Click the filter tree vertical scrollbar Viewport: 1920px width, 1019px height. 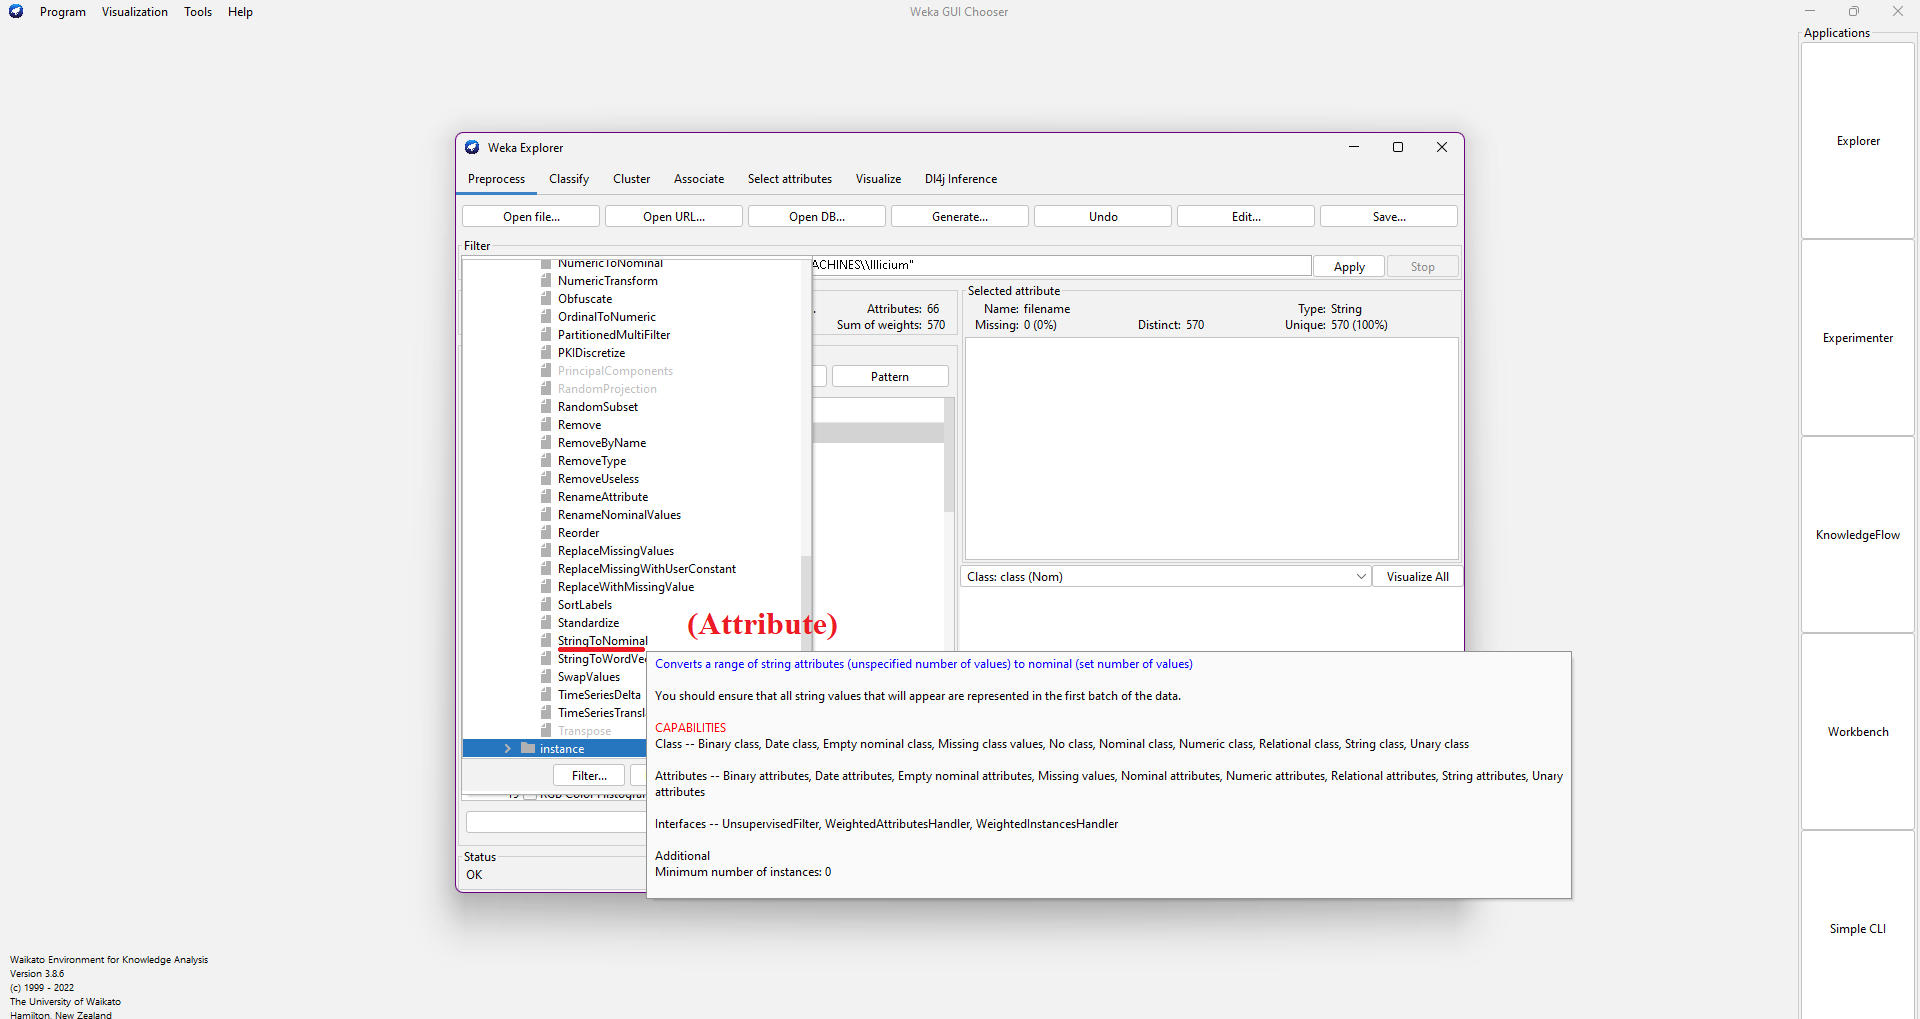coord(805,600)
